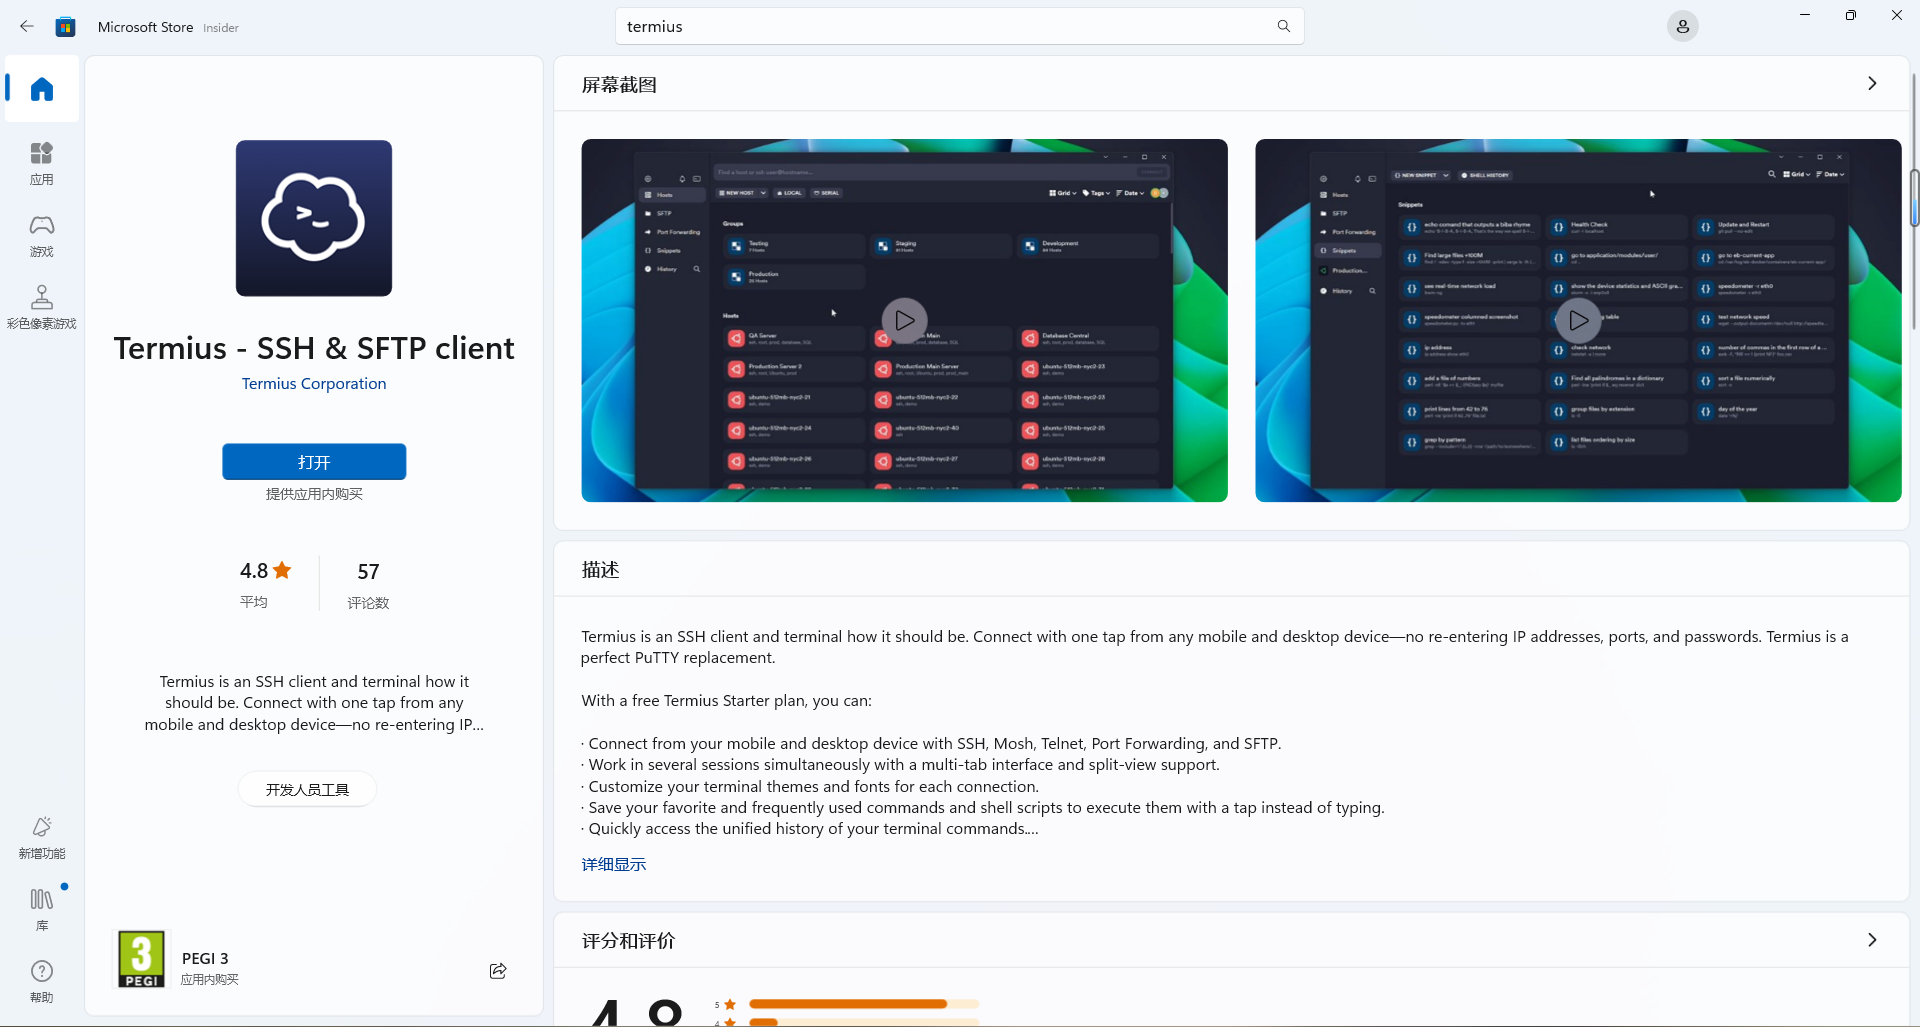Focus the search box containing termius
This screenshot has height=1027, width=1920.
point(959,26)
